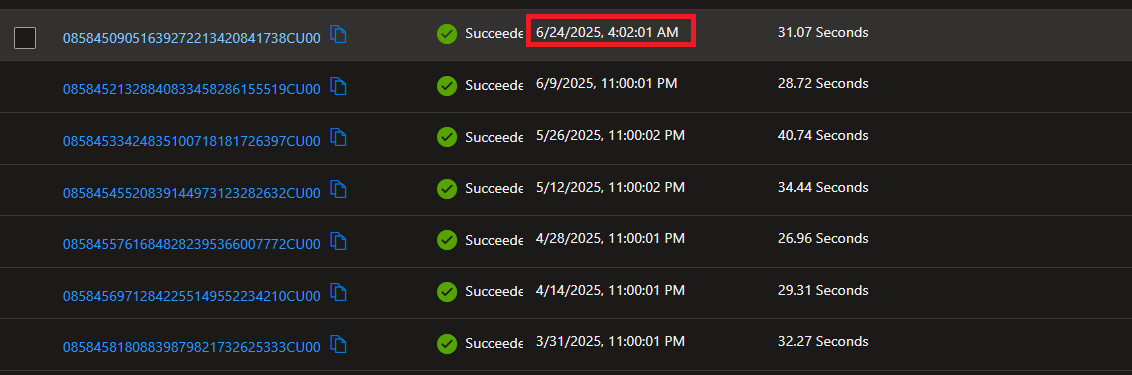This screenshot has width=1132, height=375.
Task: Open the run identifier ending 286155519CU00
Action: (x=191, y=90)
